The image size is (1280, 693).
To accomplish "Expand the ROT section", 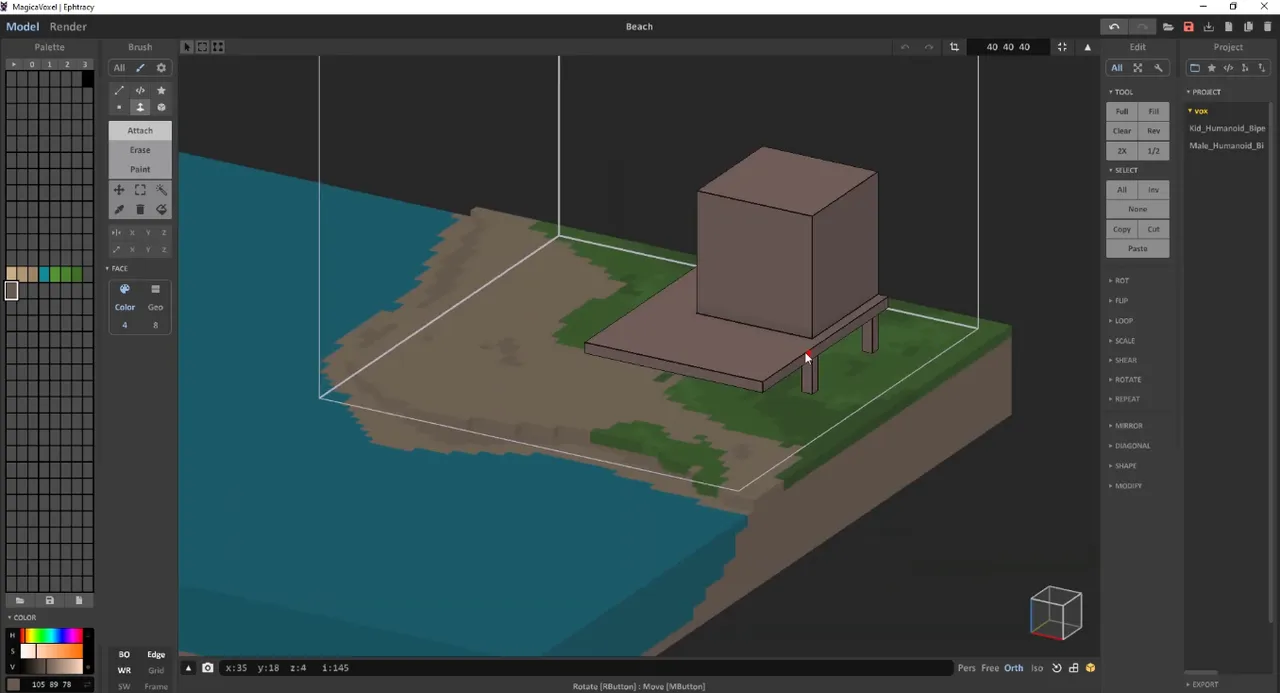I will click(x=1120, y=281).
